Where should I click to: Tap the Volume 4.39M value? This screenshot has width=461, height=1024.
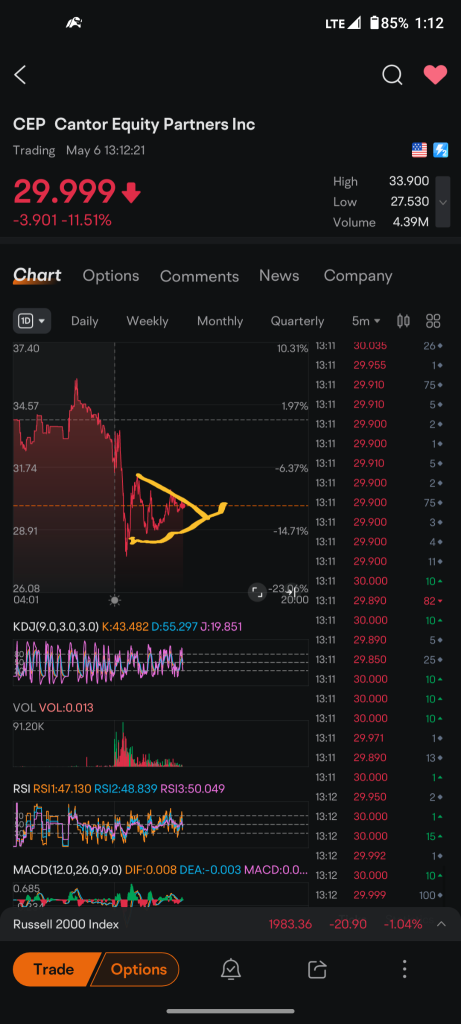411,222
